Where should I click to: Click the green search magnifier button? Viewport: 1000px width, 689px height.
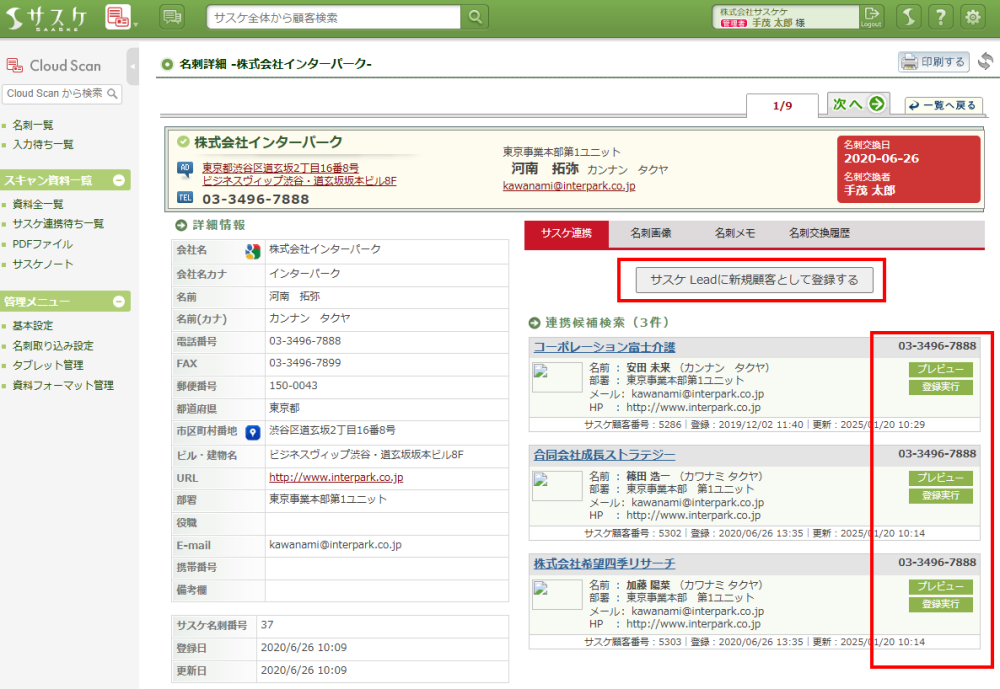[475, 17]
